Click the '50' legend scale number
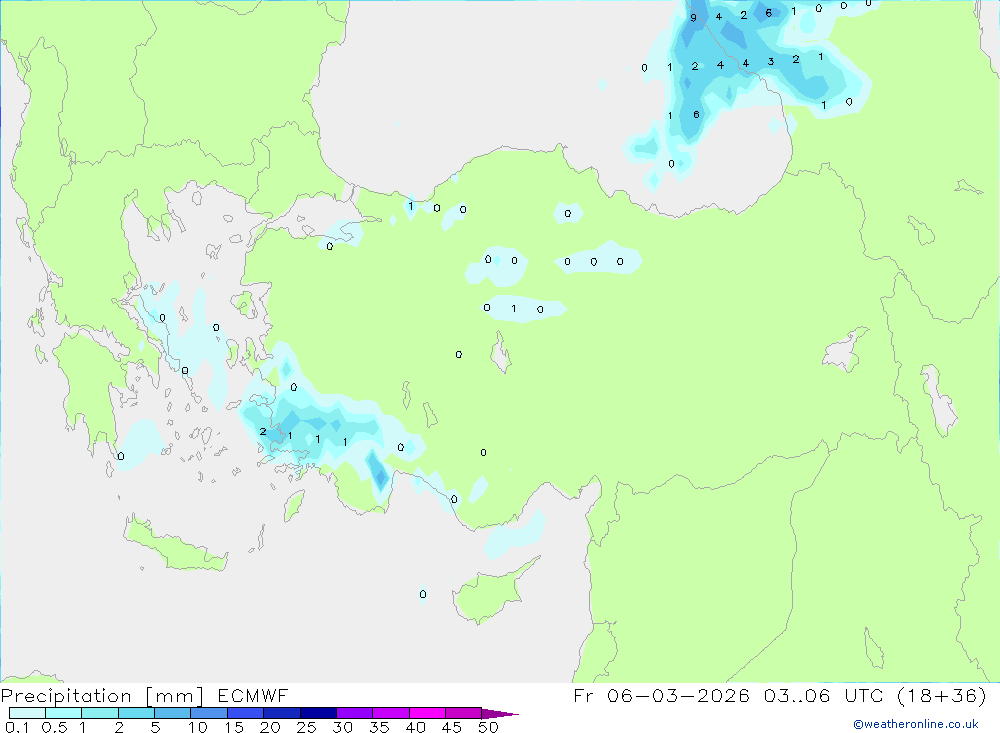The height and width of the screenshot is (733, 1000). (488, 727)
